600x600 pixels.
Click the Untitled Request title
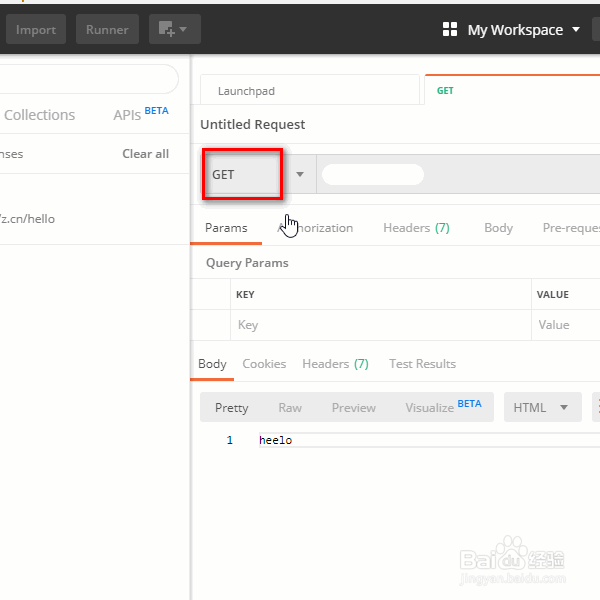253,125
